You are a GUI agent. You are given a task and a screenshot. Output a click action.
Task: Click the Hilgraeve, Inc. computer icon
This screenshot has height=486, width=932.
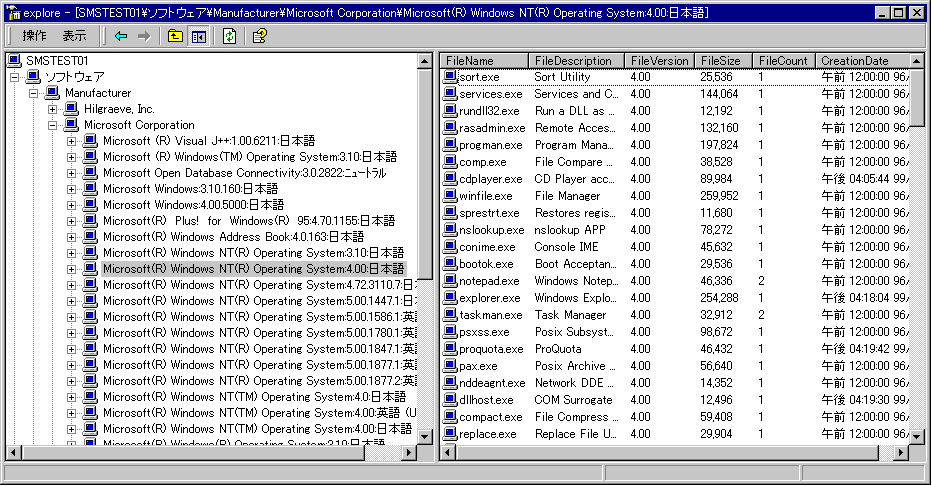pyautogui.click(x=71, y=109)
